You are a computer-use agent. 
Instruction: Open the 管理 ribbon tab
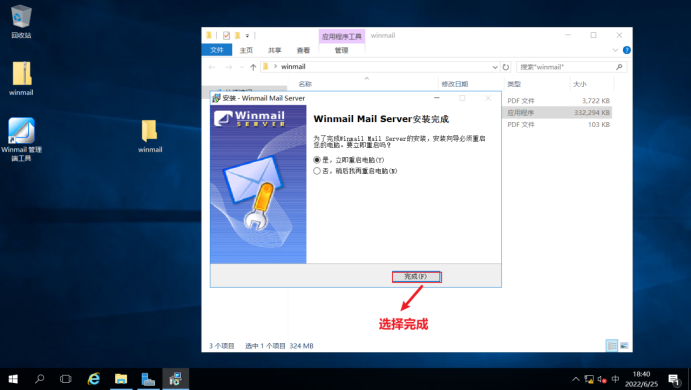pyautogui.click(x=342, y=50)
